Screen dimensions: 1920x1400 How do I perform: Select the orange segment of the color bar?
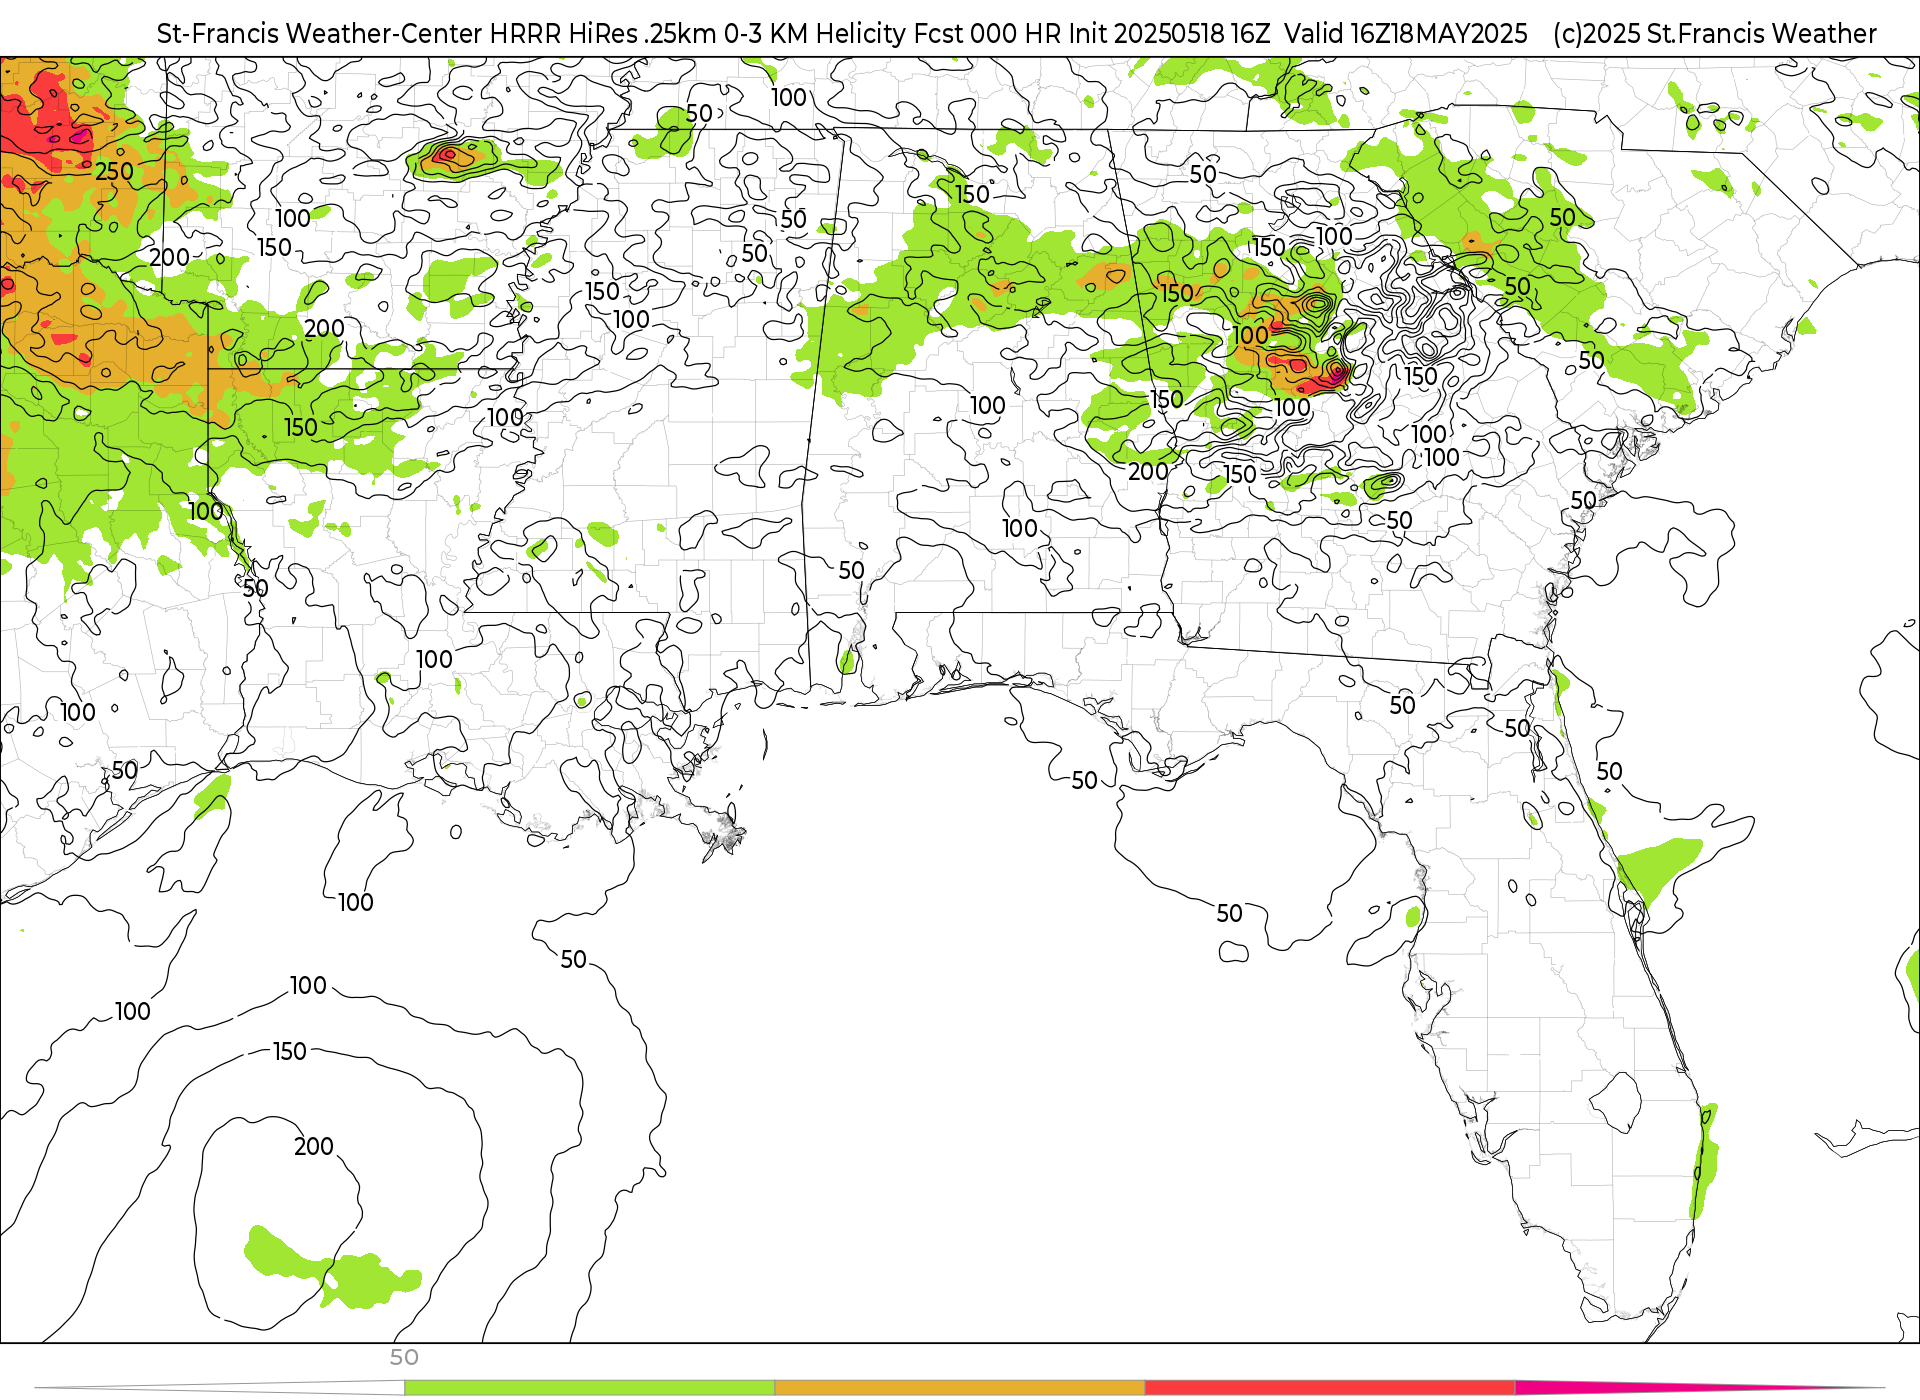[x=959, y=1388]
